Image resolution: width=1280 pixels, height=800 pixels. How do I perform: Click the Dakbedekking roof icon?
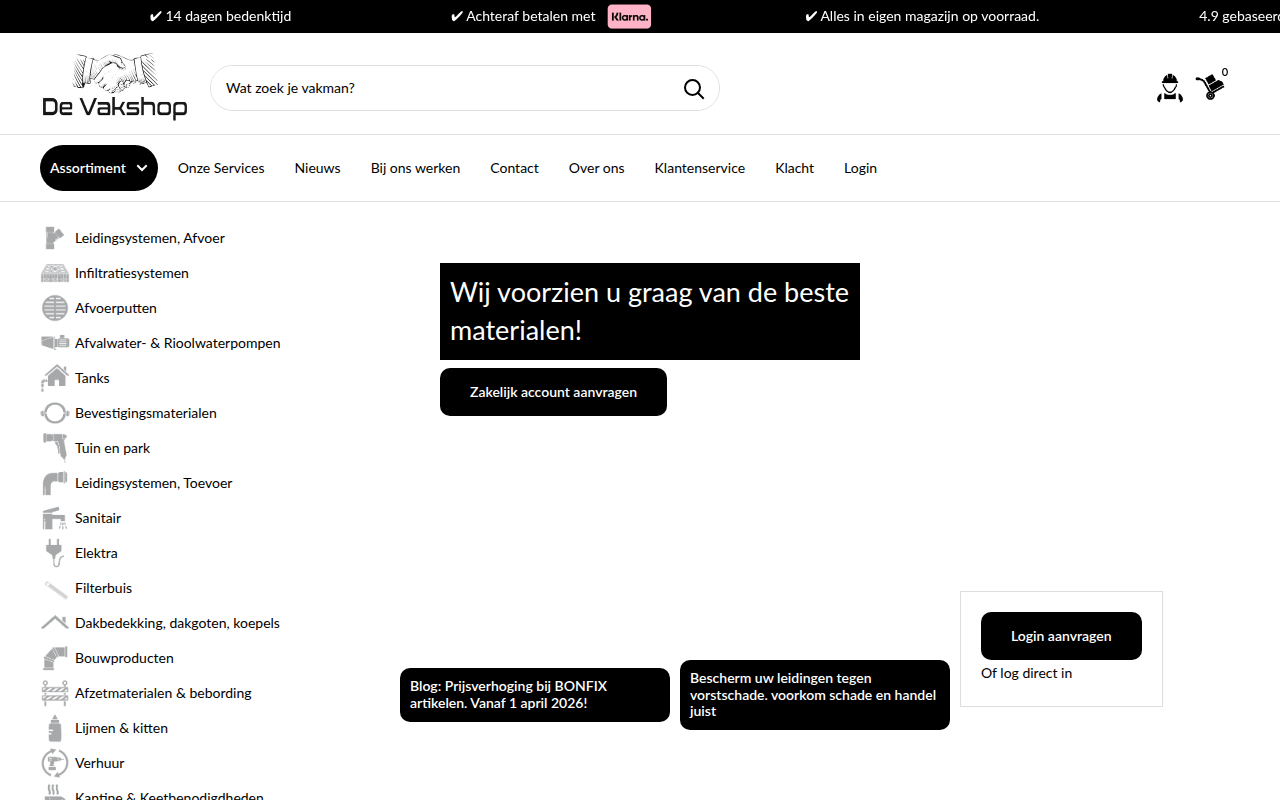tap(55, 623)
